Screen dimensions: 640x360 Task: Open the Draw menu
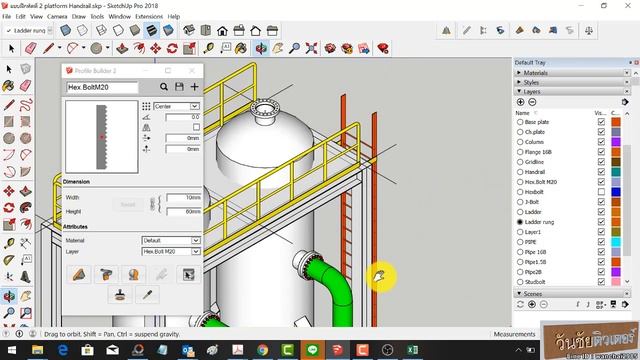79,17
